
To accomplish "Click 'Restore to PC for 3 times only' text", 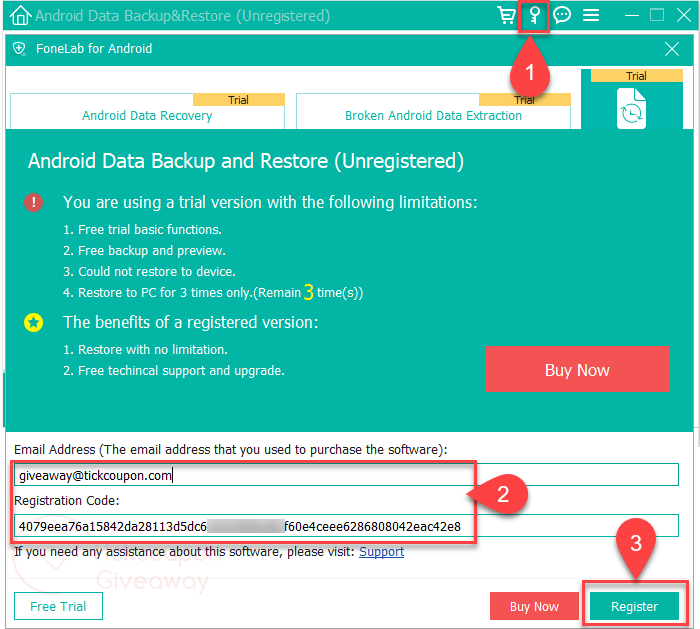I will pos(165,292).
